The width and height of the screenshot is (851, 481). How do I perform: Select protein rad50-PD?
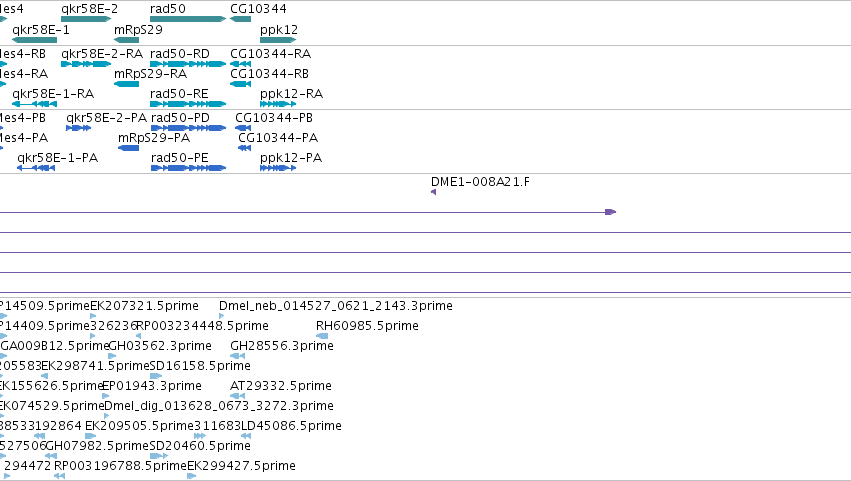188,128
